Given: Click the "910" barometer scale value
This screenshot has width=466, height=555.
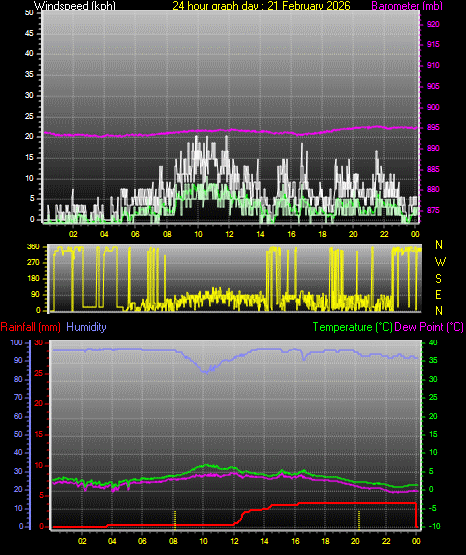Looking at the screenshot, I should (433, 65).
